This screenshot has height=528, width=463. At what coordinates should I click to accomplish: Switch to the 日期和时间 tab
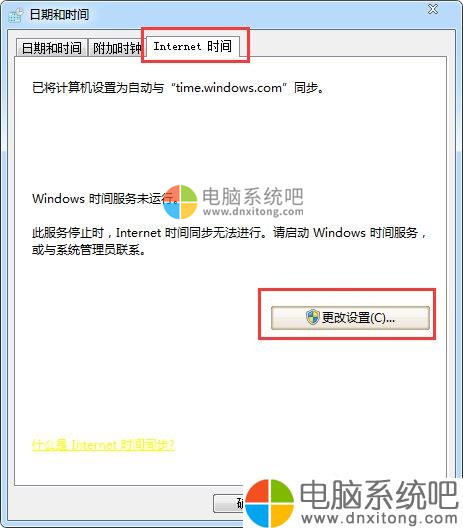click(x=52, y=48)
